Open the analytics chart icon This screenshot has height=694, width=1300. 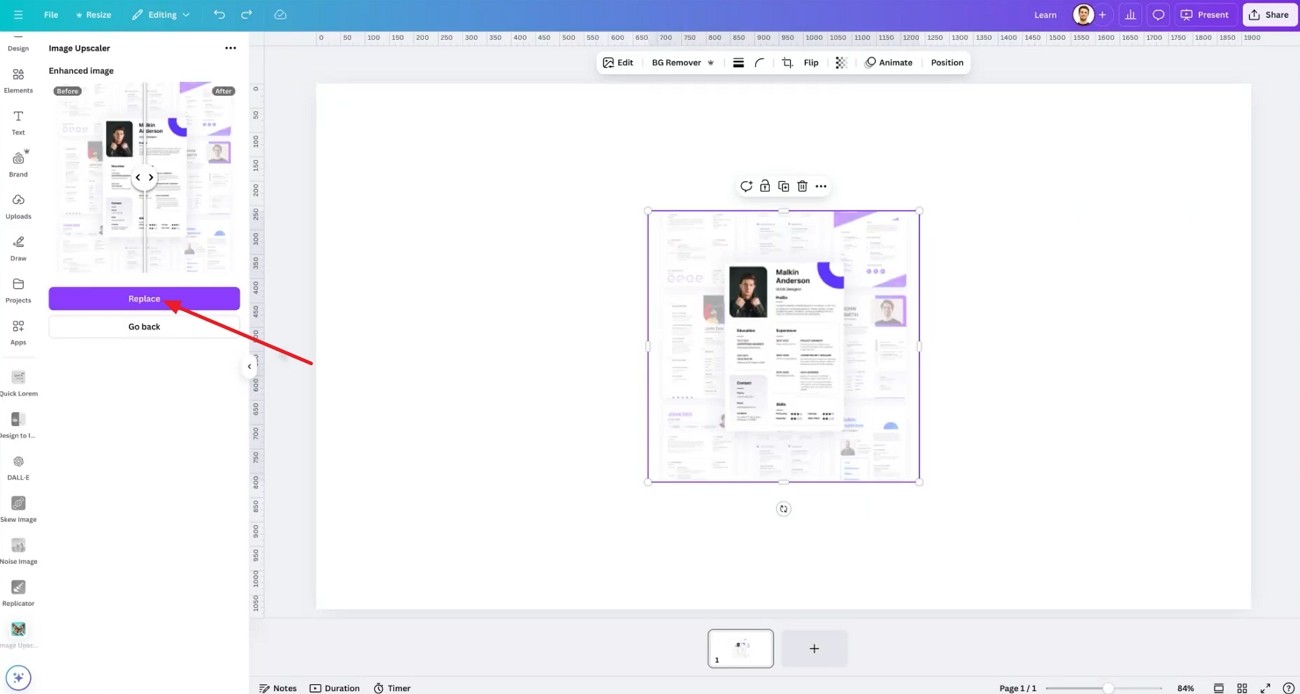pos(1130,15)
